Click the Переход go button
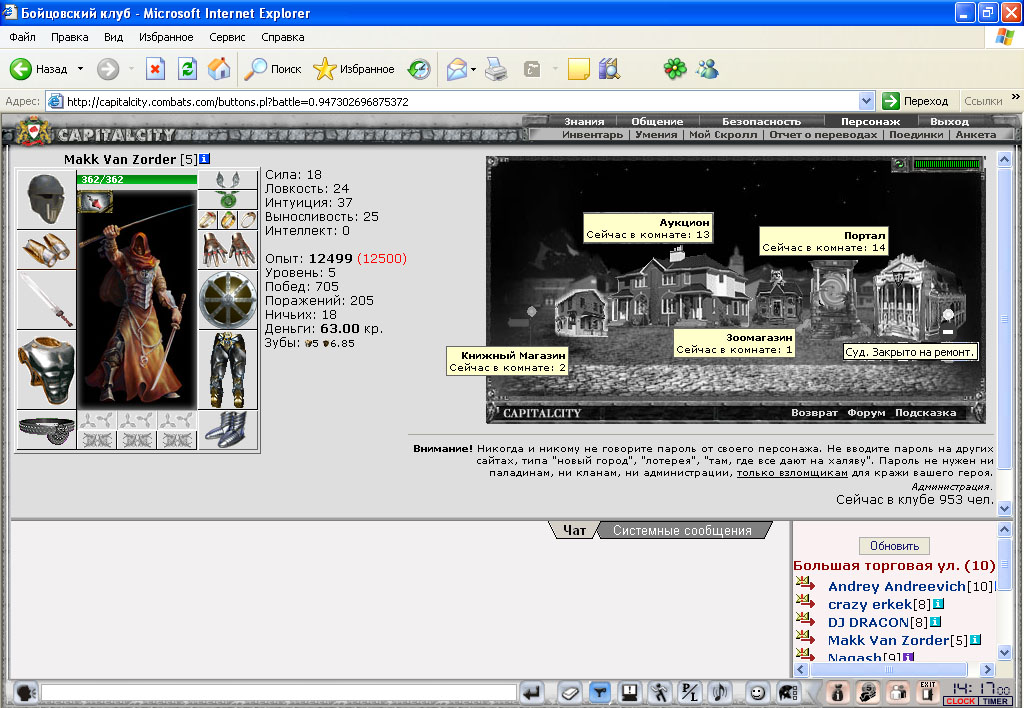 coord(916,101)
